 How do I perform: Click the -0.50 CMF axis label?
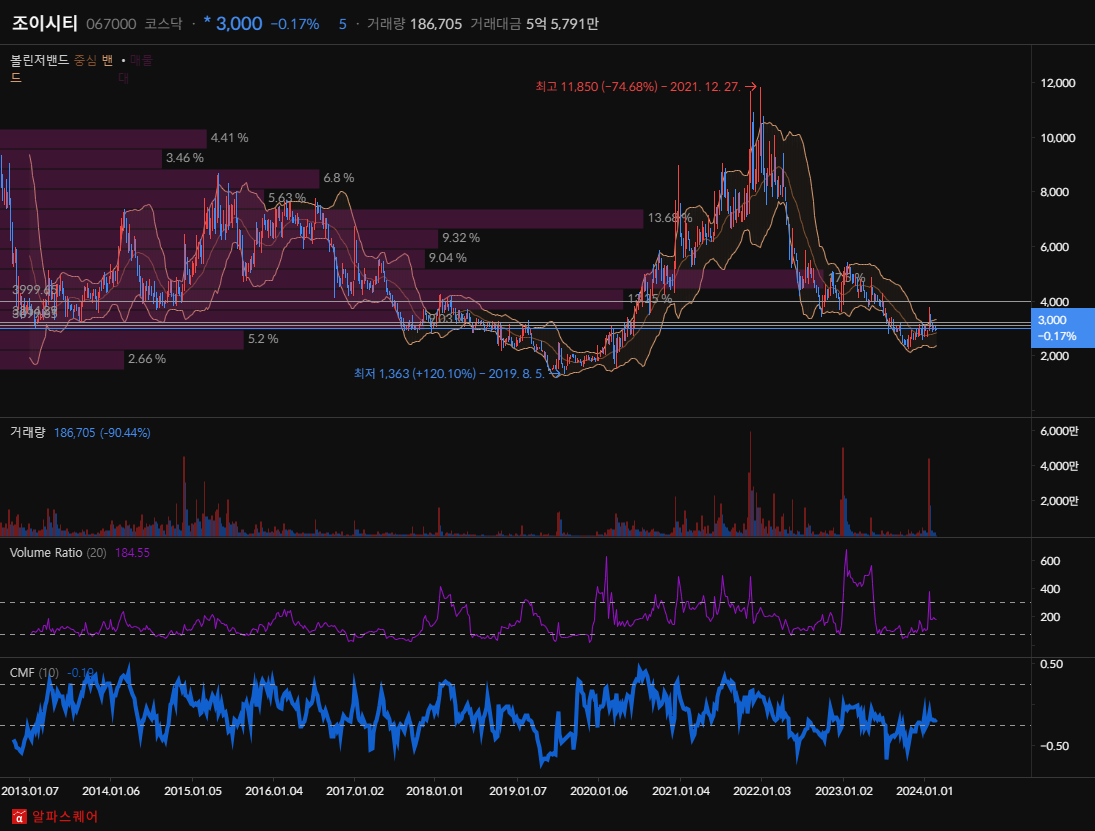pos(1054,747)
